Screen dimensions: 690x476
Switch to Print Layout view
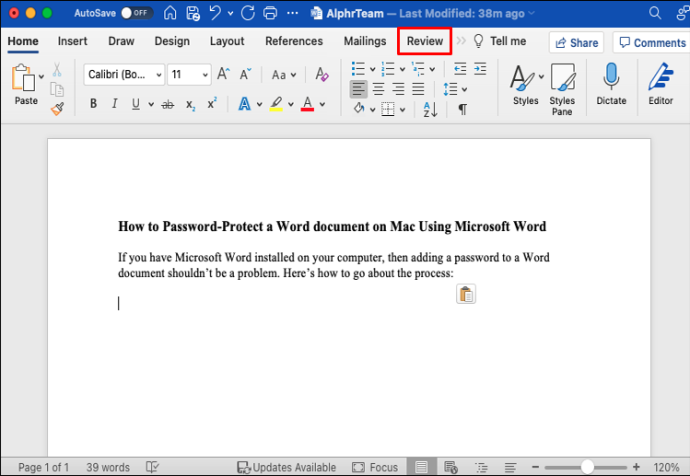pyautogui.click(x=421, y=466)
